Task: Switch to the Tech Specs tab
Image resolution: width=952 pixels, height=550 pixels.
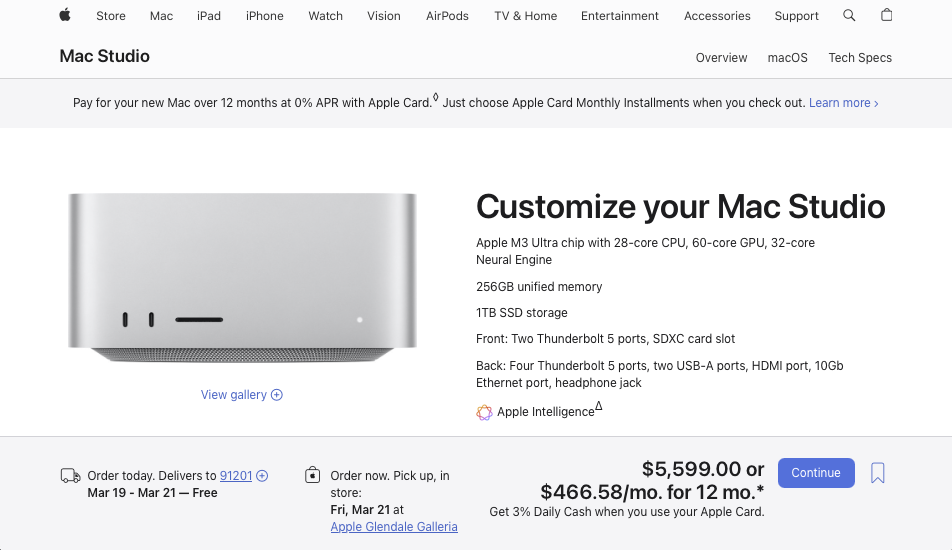Action: (x=860, y=58)
